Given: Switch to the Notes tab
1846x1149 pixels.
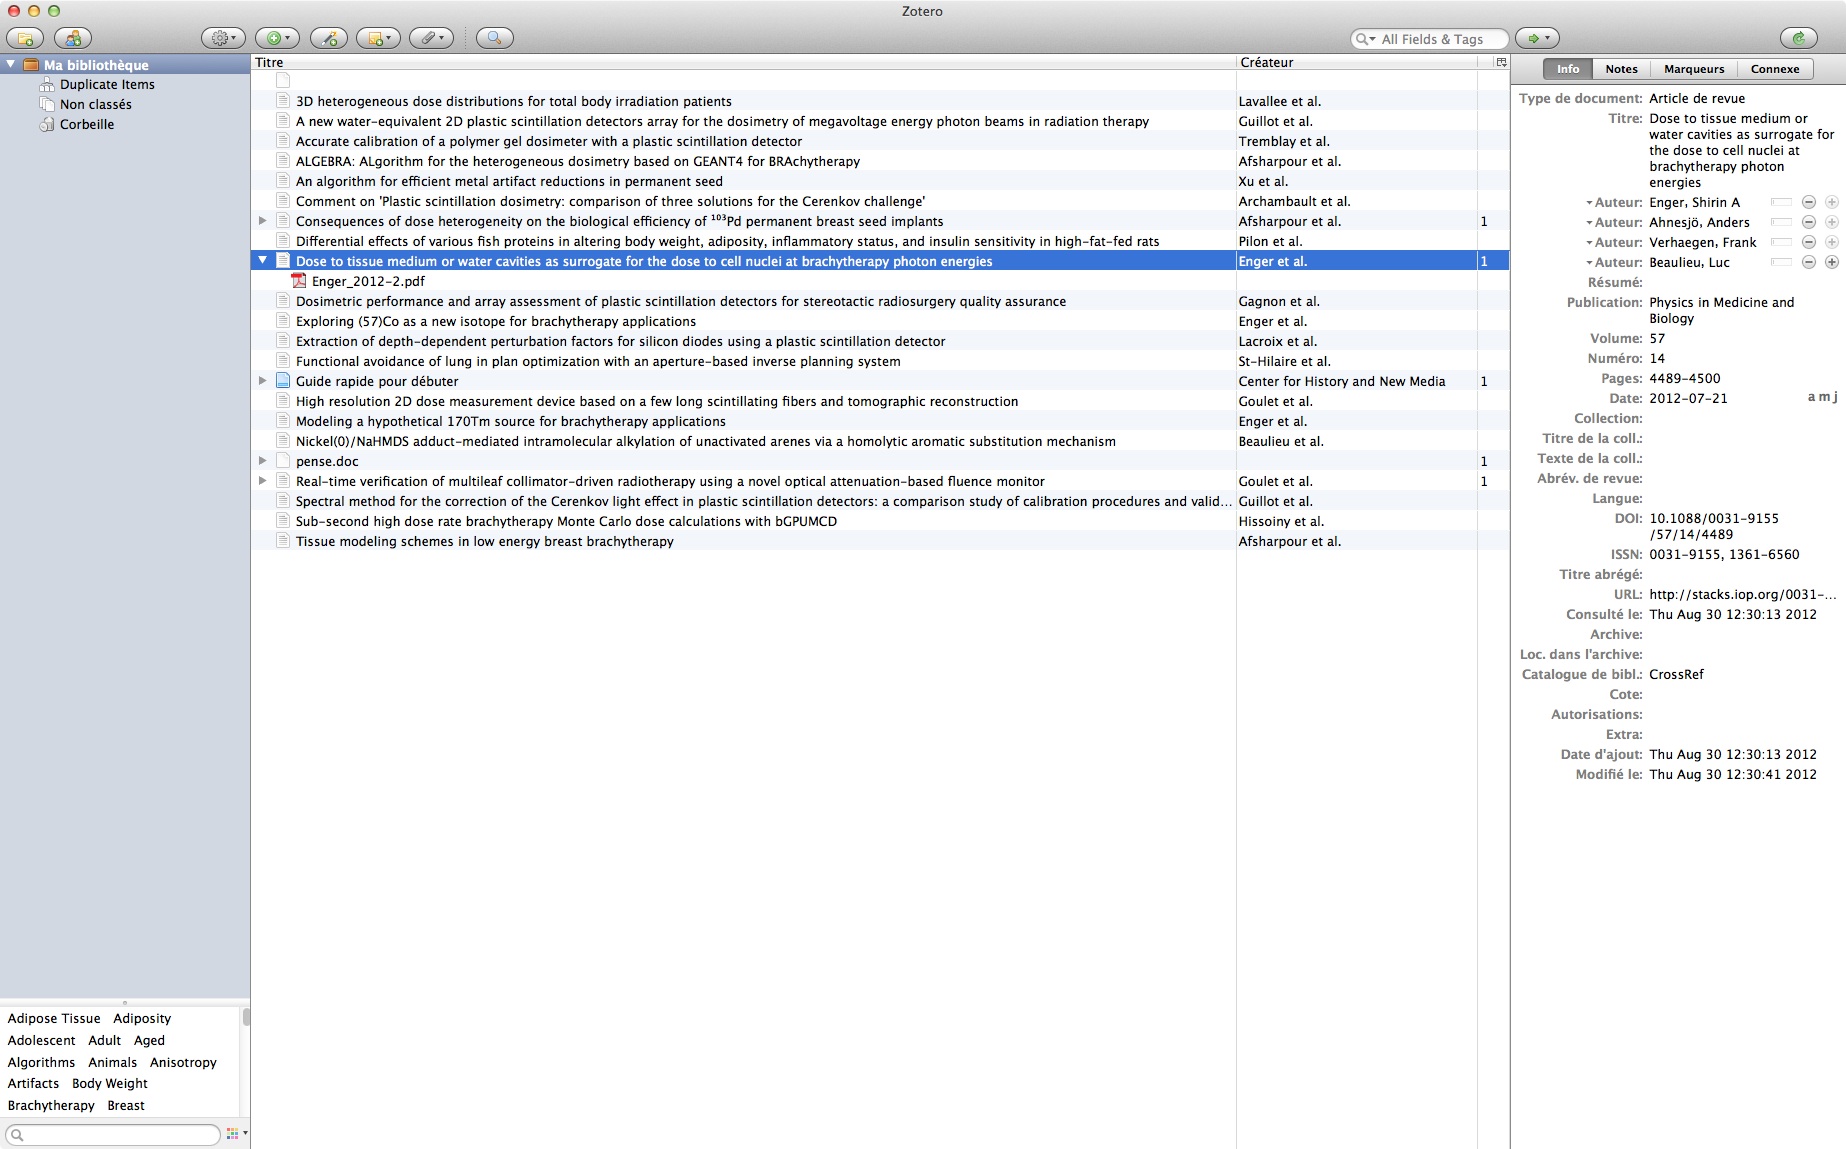Looking at the screenshot, I should [1620, 69].
